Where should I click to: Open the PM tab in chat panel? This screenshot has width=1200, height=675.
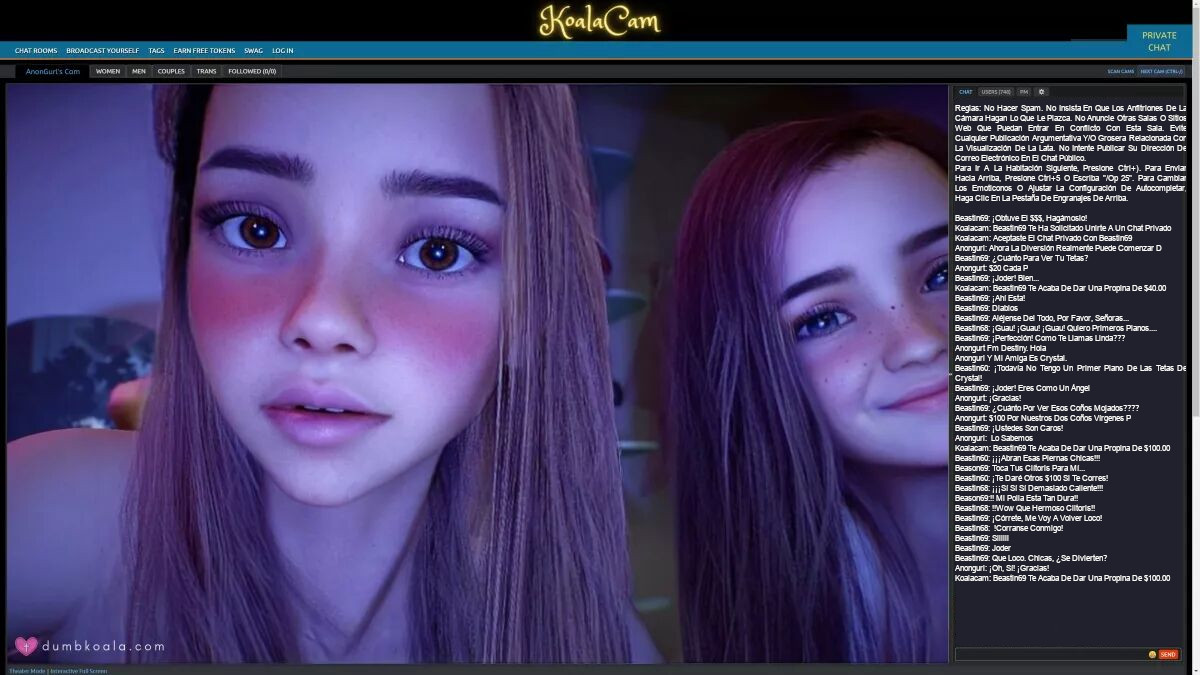pos(1024,91)
